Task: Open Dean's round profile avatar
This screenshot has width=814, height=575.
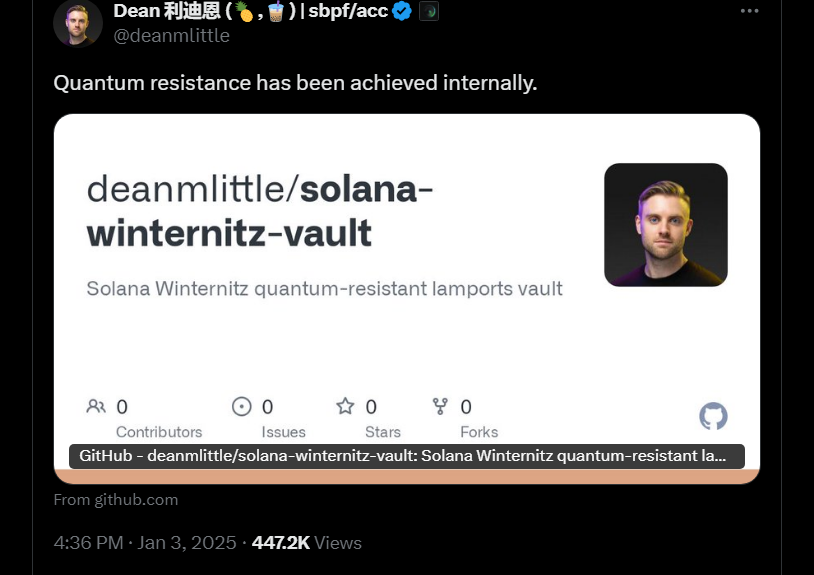Action: (x=78, y=23)
